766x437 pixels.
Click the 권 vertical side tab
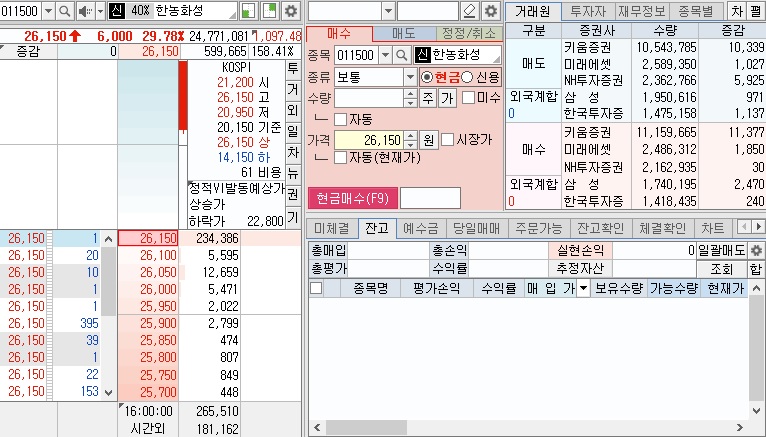[293, 195]
